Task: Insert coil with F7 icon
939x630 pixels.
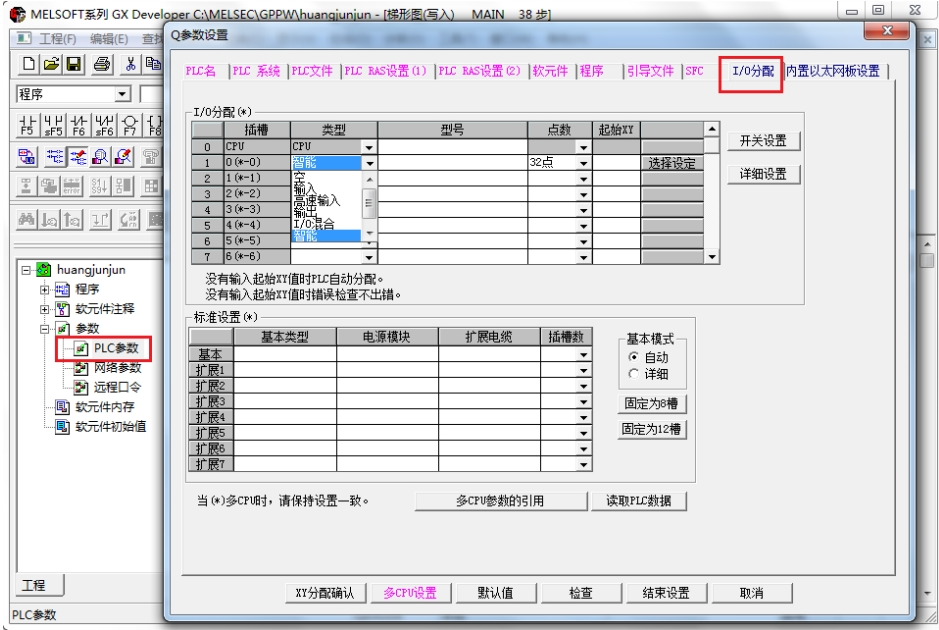Action: [130, 125]
